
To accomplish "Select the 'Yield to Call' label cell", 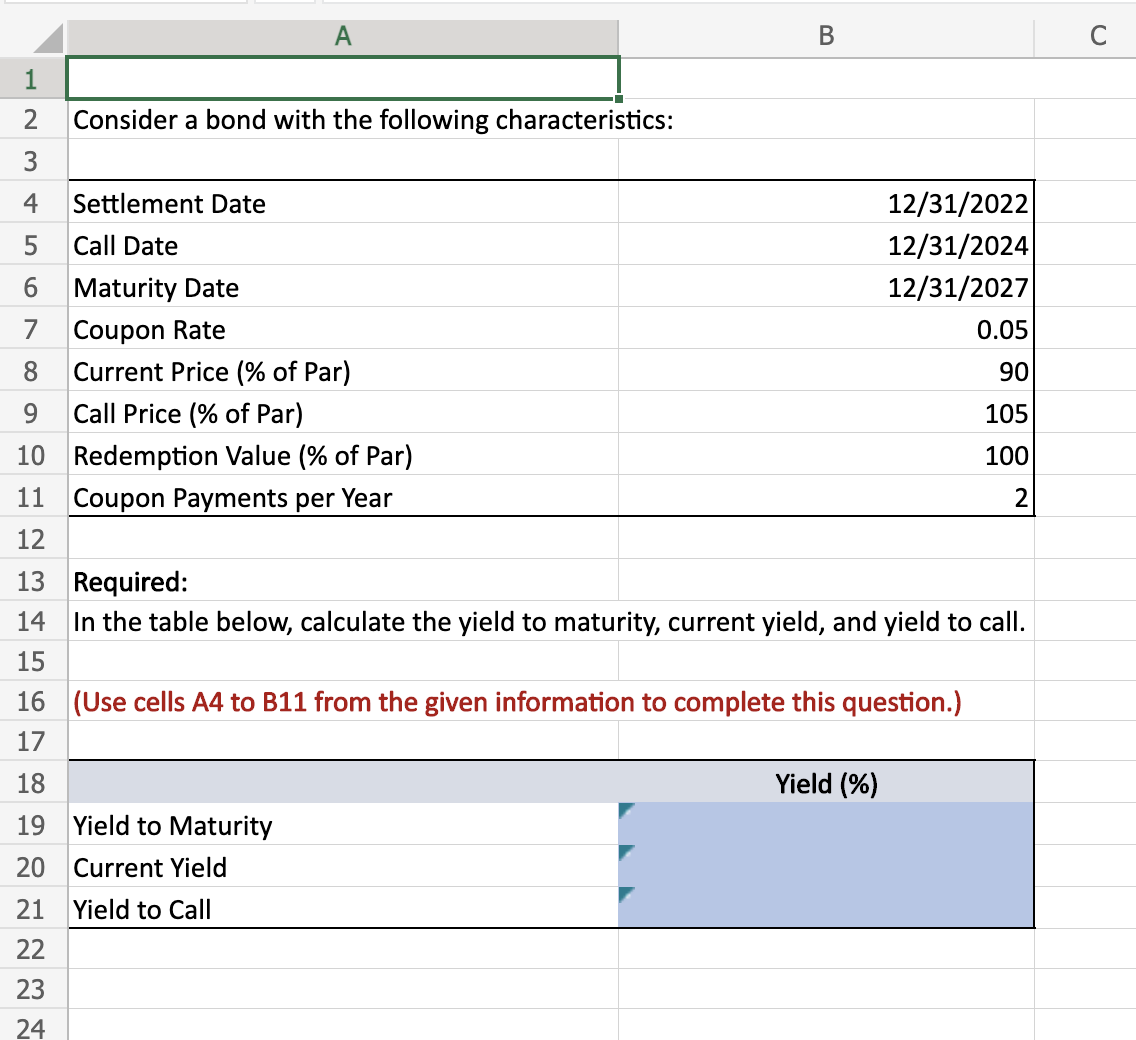I will (343, 909).
